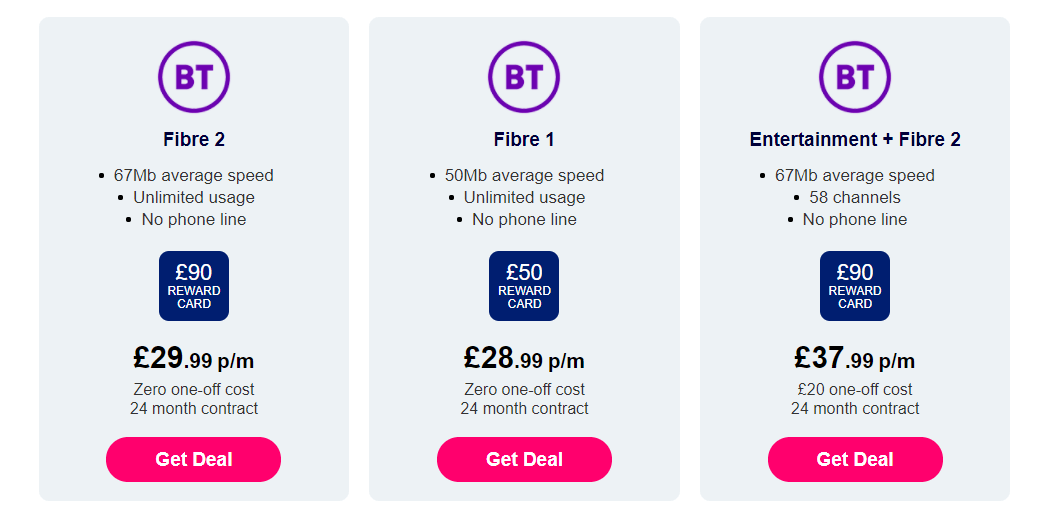Click the 58 channels bullet point
The width and height of the screenshot is (1057, 531).
[855, 197]
